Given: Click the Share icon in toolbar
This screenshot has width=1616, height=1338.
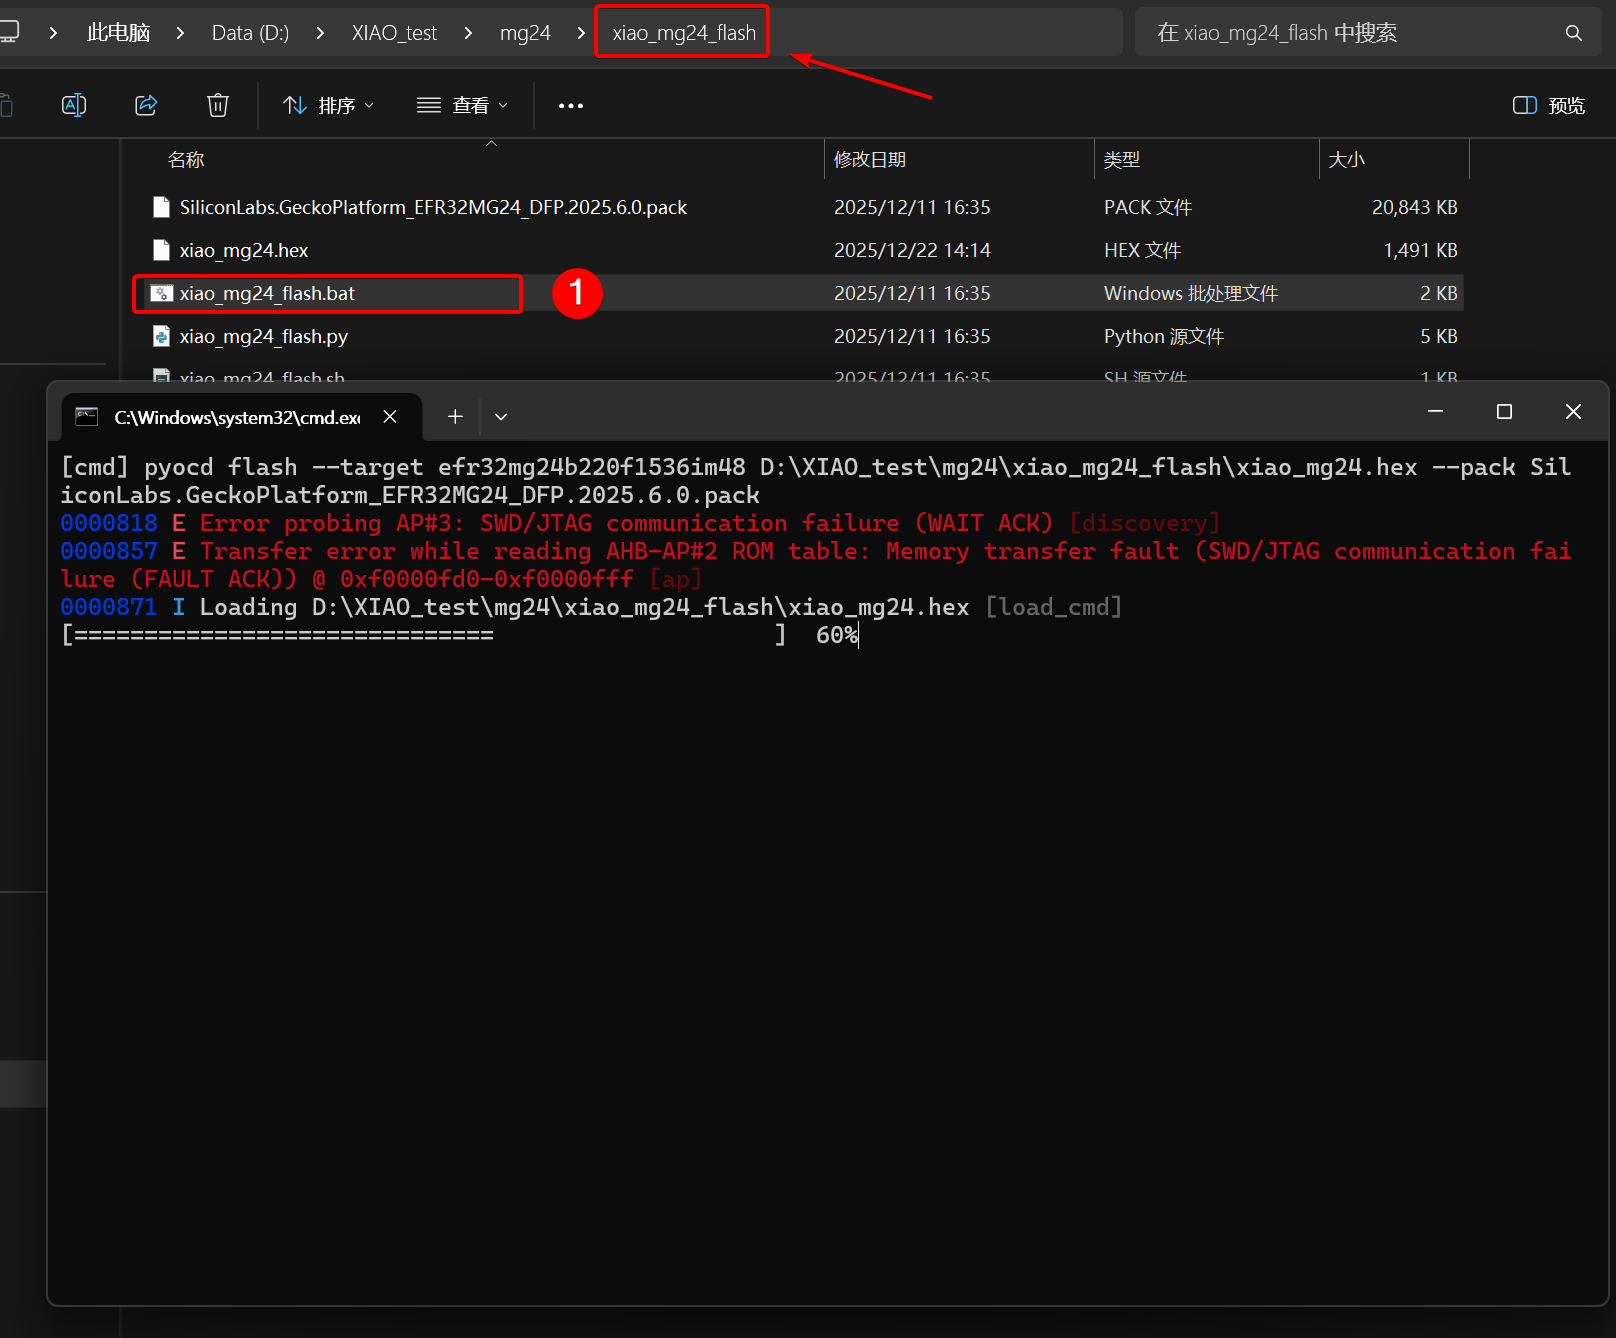Looking at the screenshot, I should point(146,105).
